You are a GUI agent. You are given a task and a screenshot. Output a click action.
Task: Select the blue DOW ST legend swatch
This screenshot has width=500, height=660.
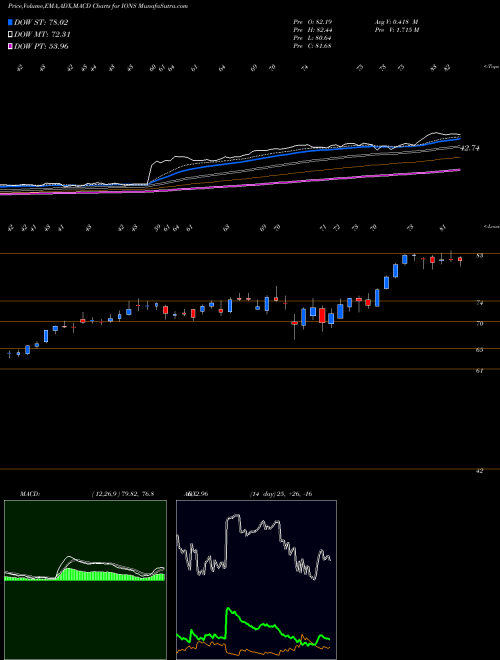[11, 22]
